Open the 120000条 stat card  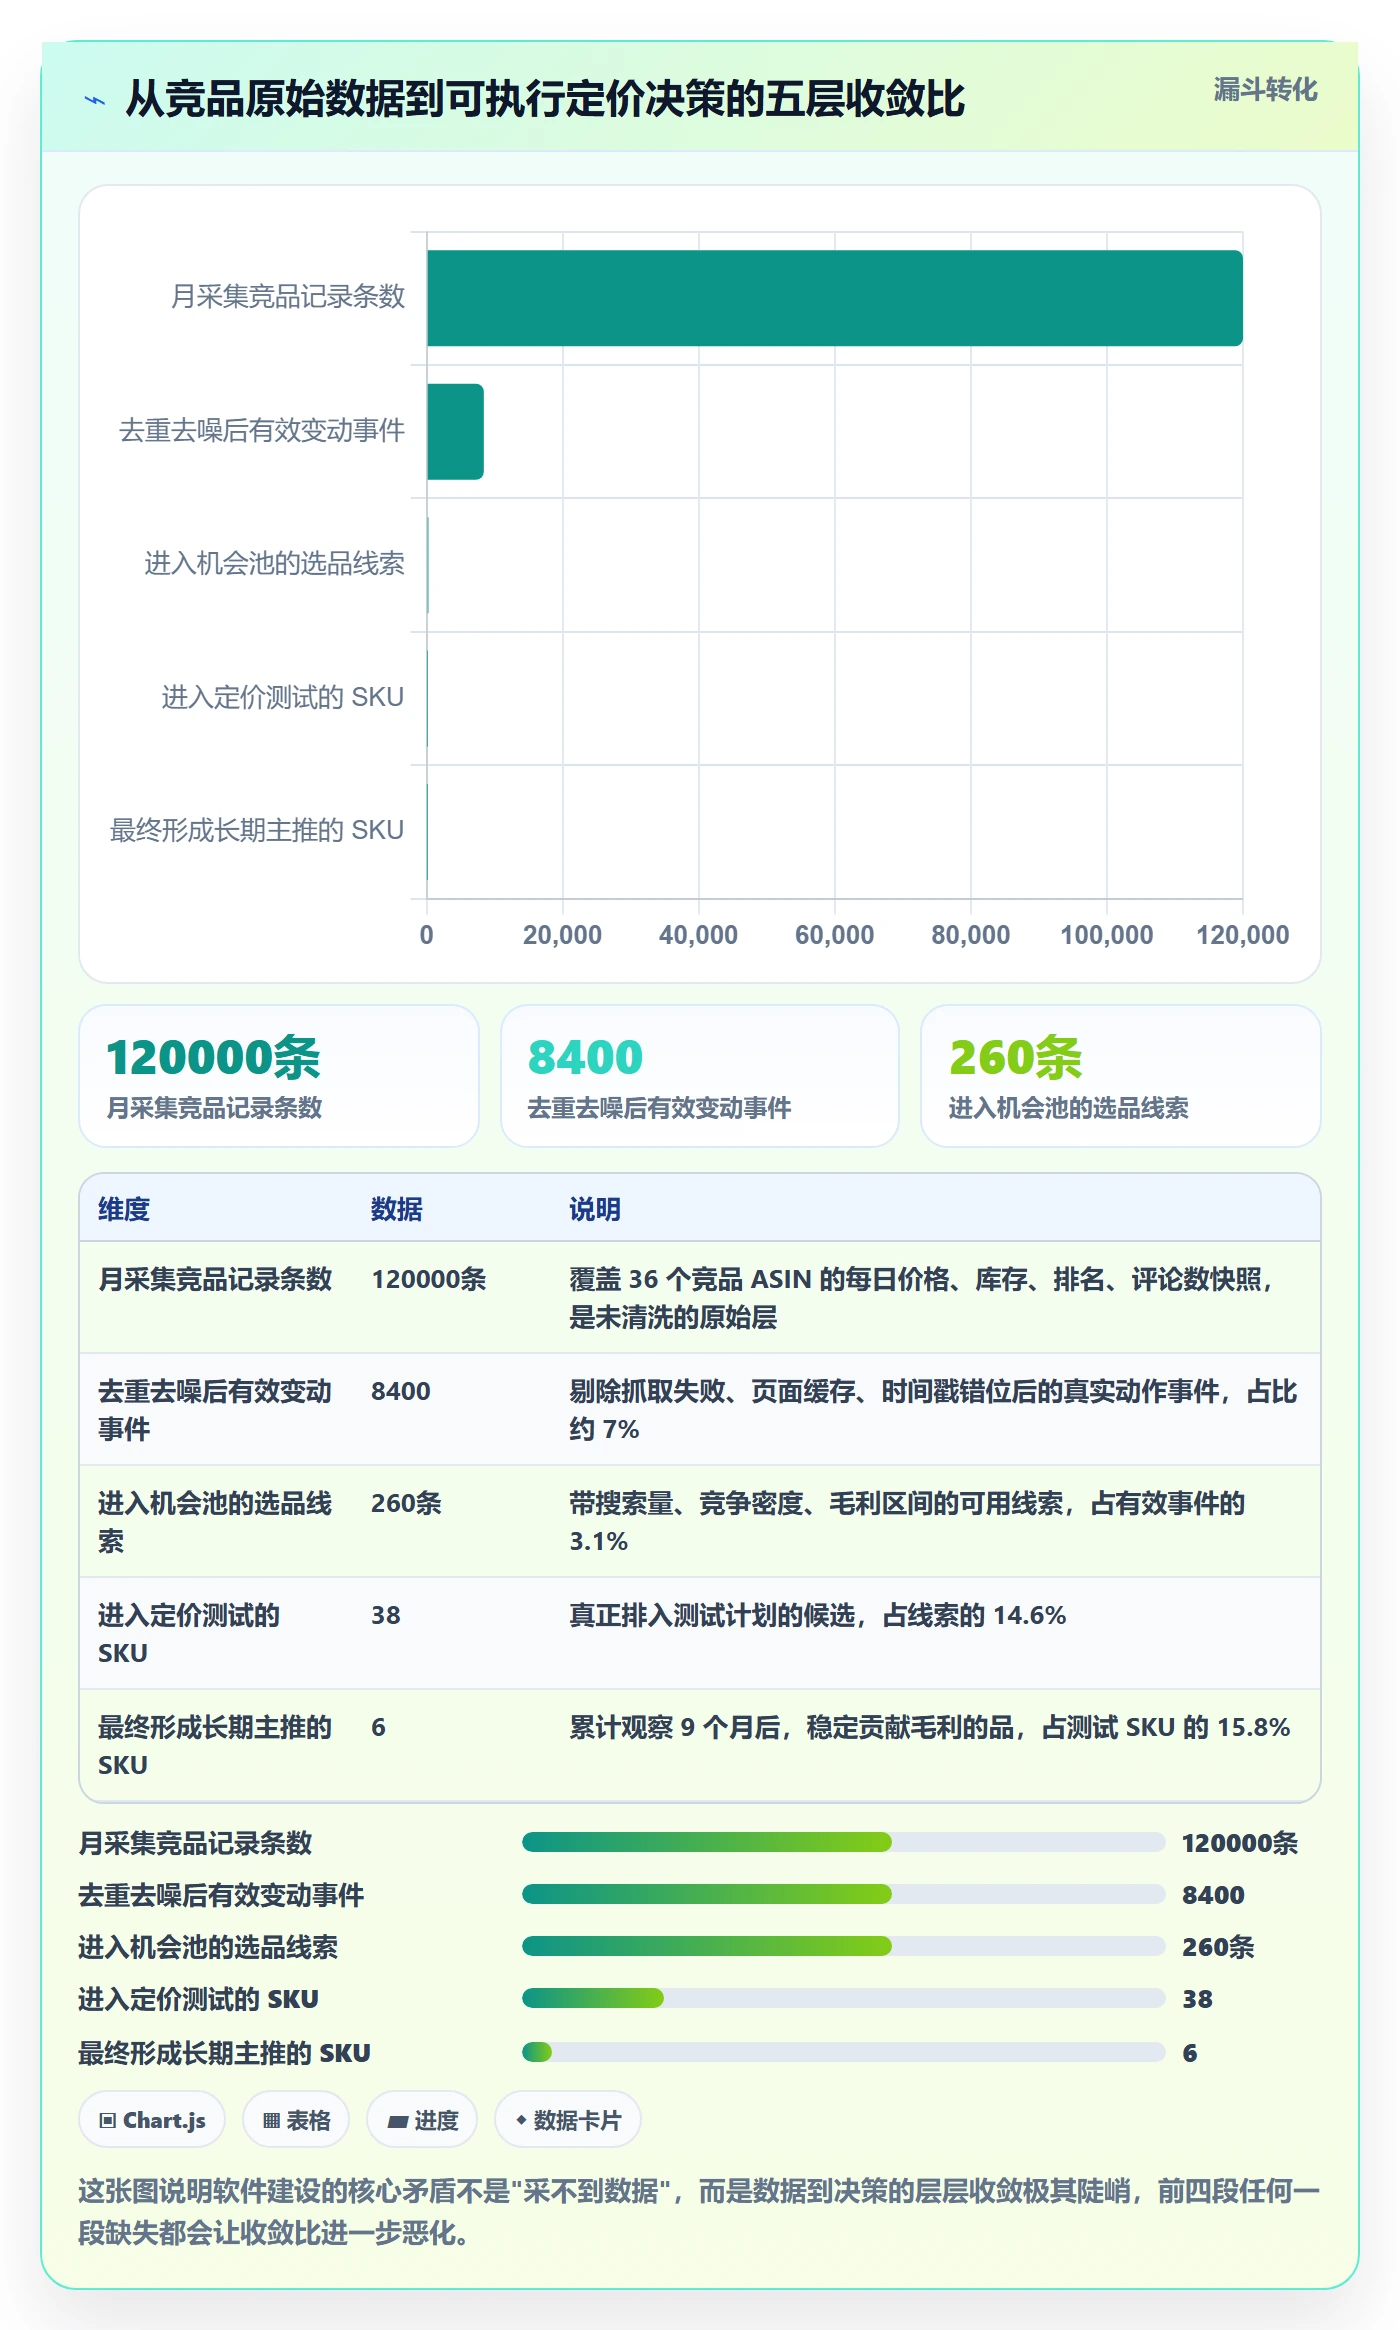tap(279, 1076)
